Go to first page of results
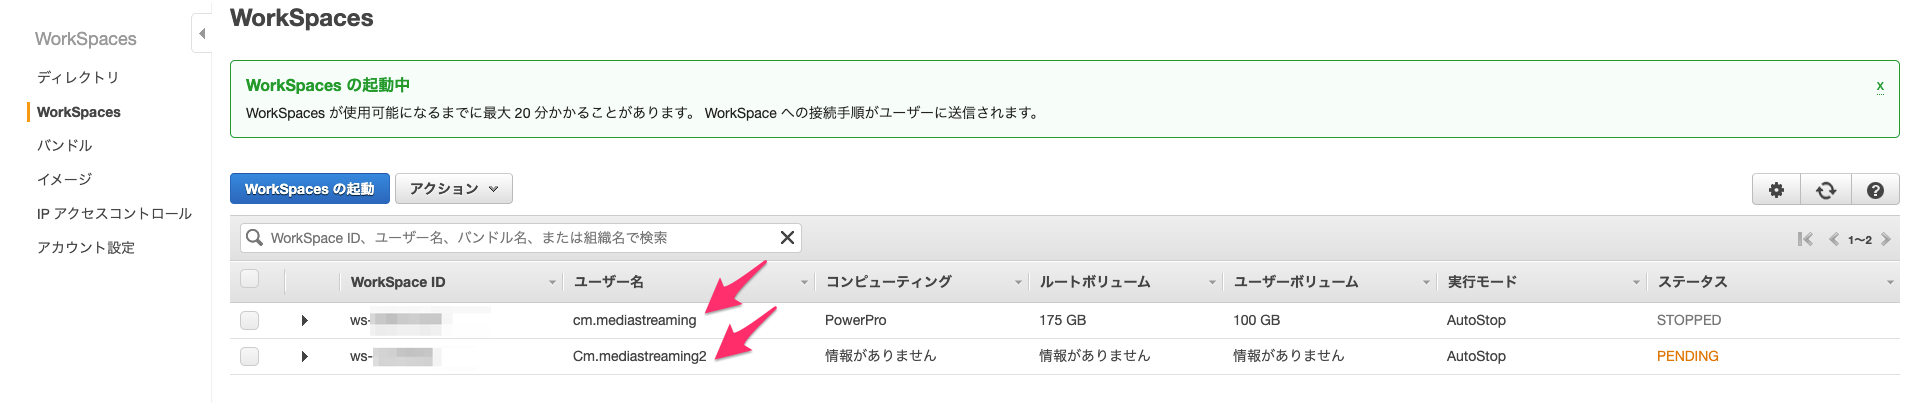Screen dimensions: 1920x403 [1805, 239]
